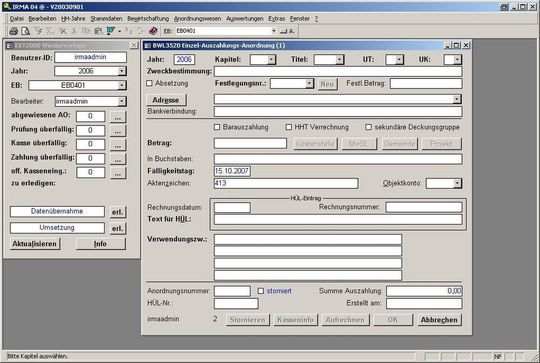Open the Bearbeiten menu
Image resolution: width=540 pixels, height=363 pixels.
click(x=42, y=19)
